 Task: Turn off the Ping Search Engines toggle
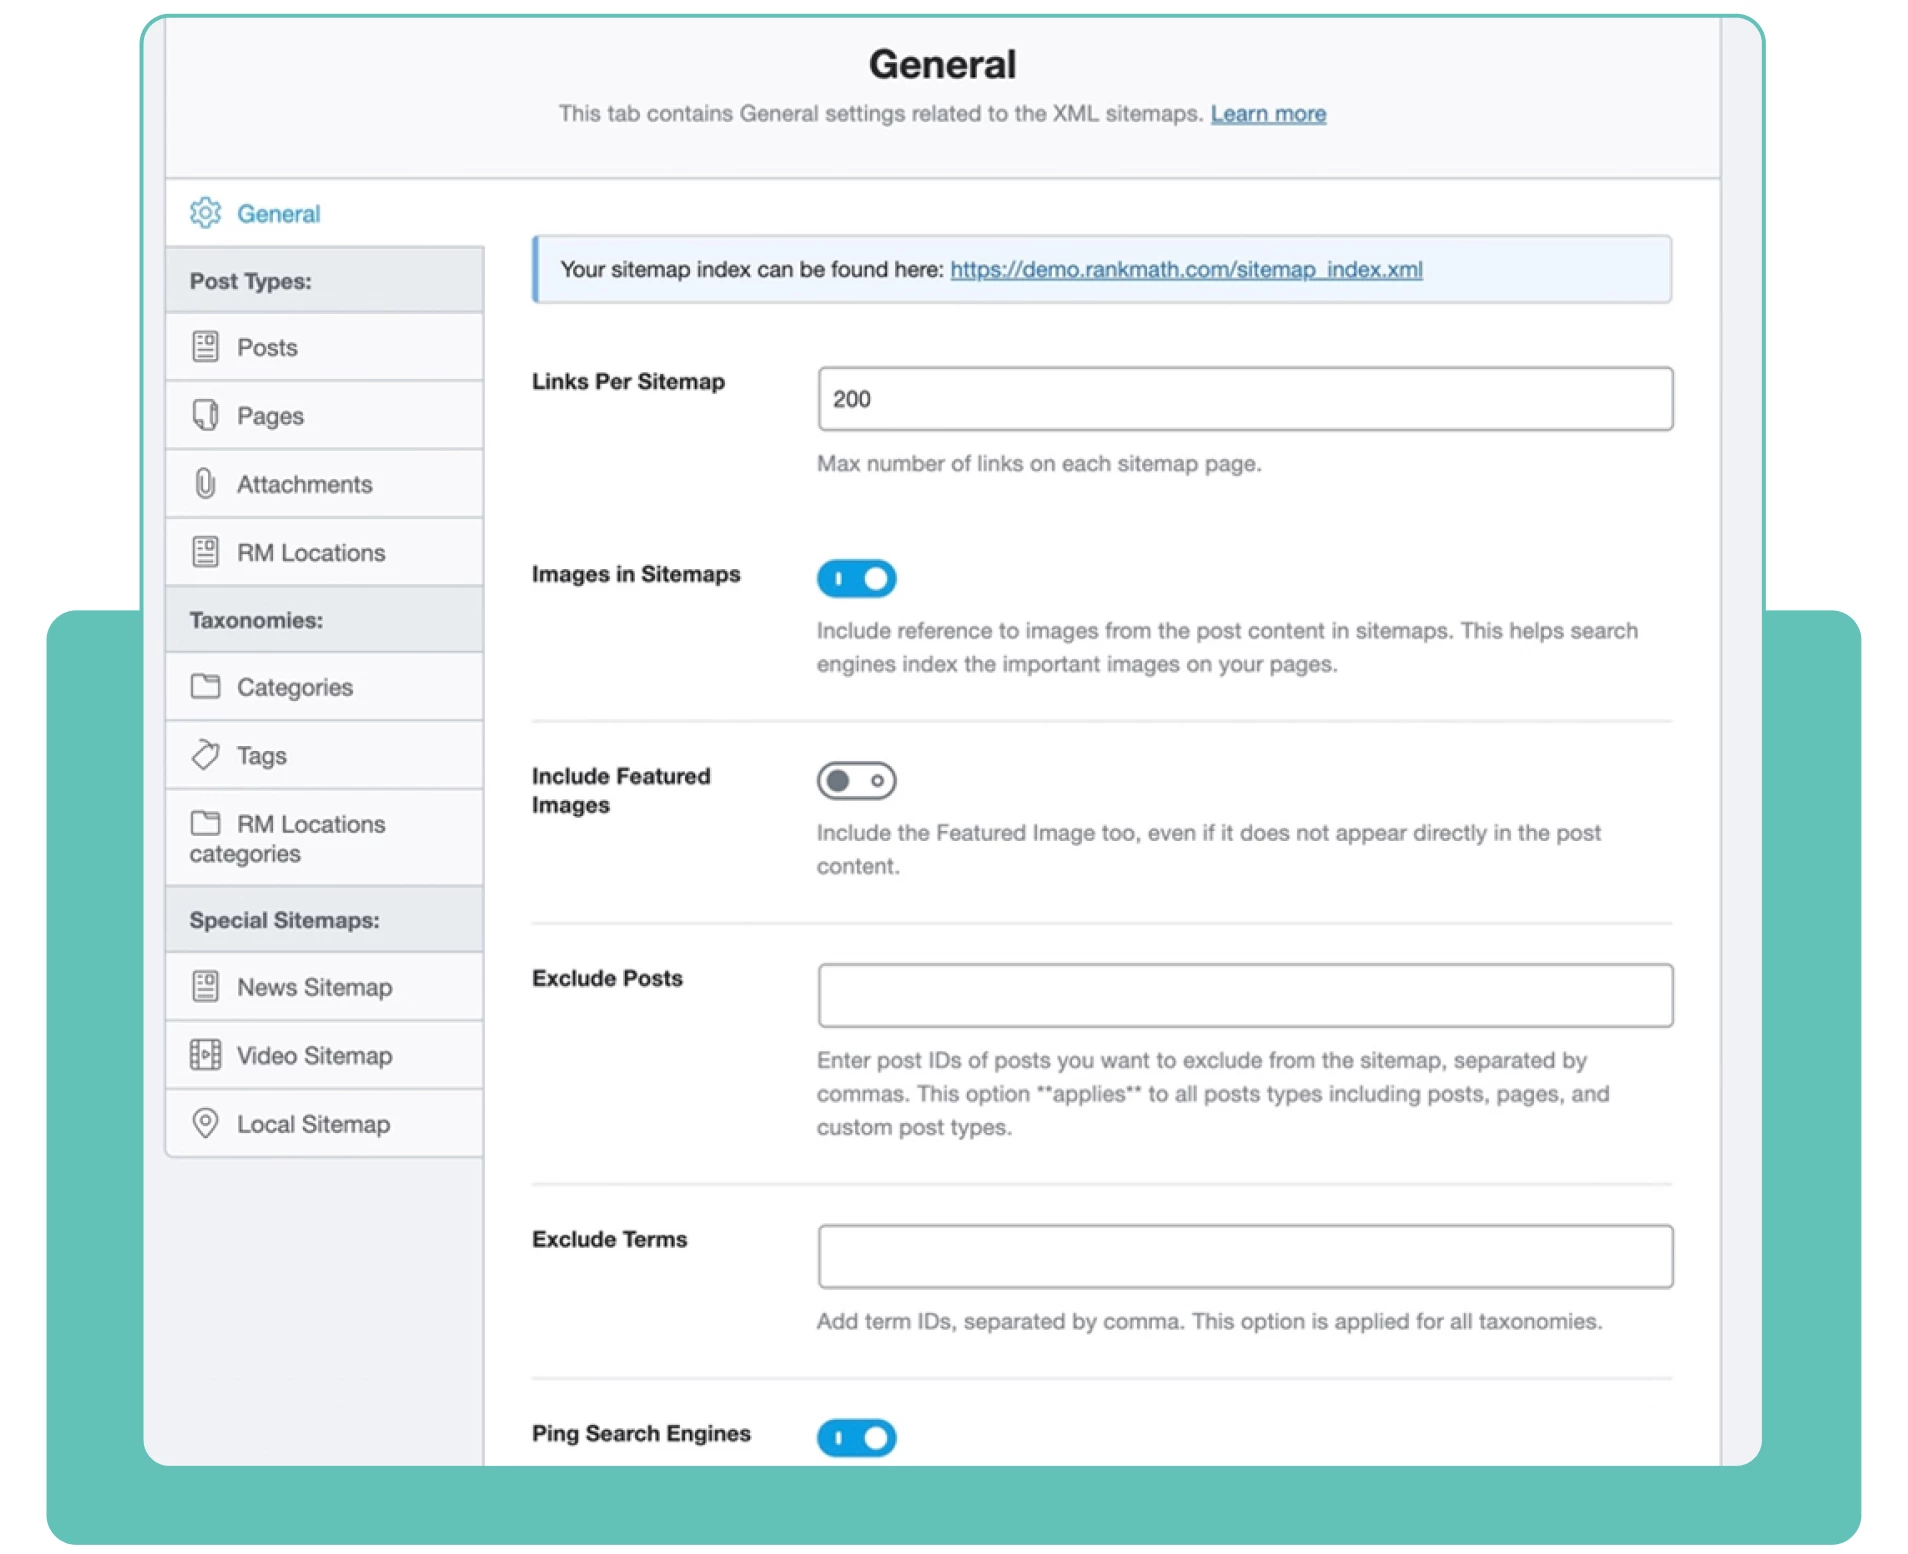(x=856, y=1438)
